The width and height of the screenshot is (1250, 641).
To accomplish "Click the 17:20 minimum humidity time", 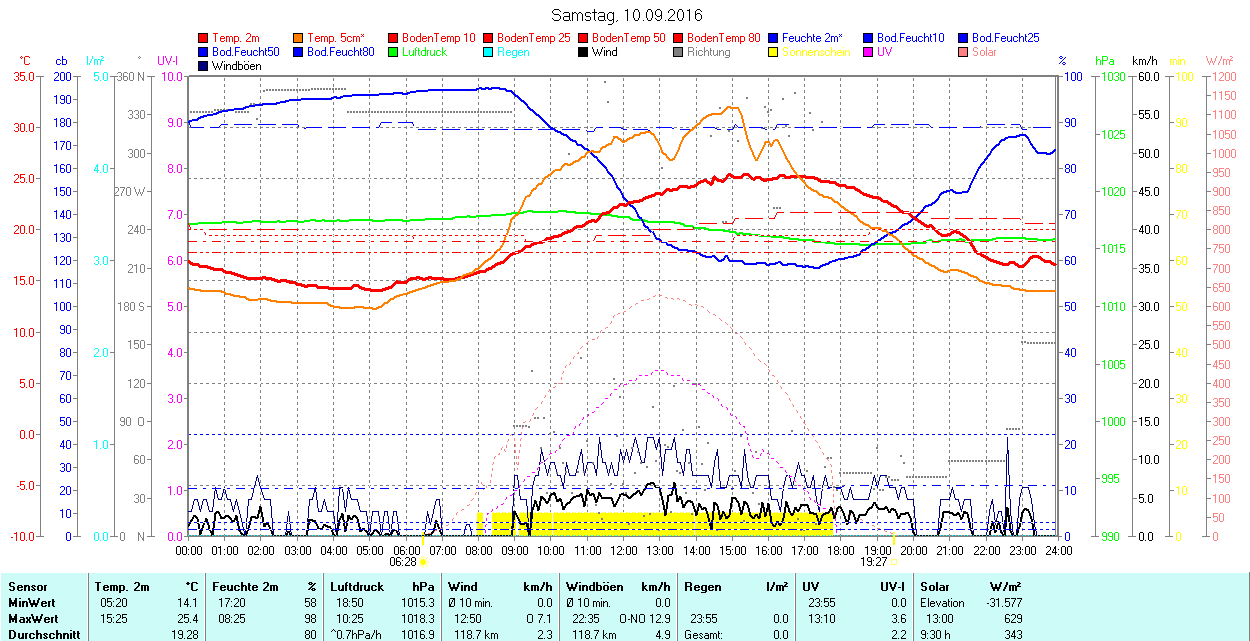I will [x=231, y=603].
